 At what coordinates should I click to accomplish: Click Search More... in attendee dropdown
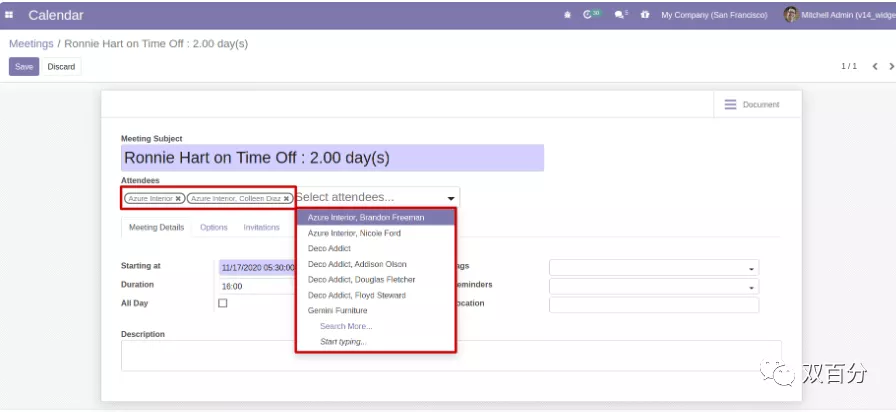click(346, 326)
